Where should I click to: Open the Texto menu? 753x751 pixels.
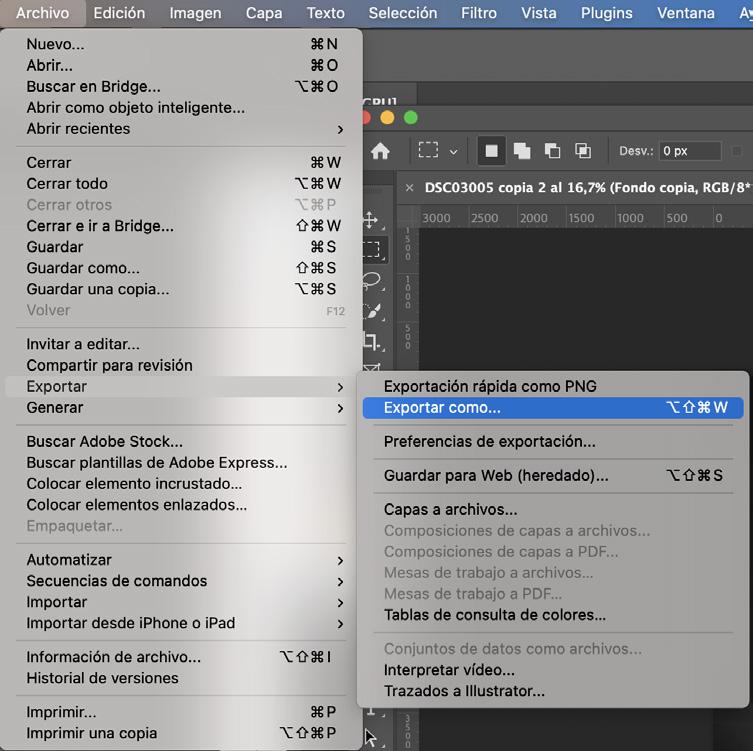pyautogui.click(x=326, y=13)
